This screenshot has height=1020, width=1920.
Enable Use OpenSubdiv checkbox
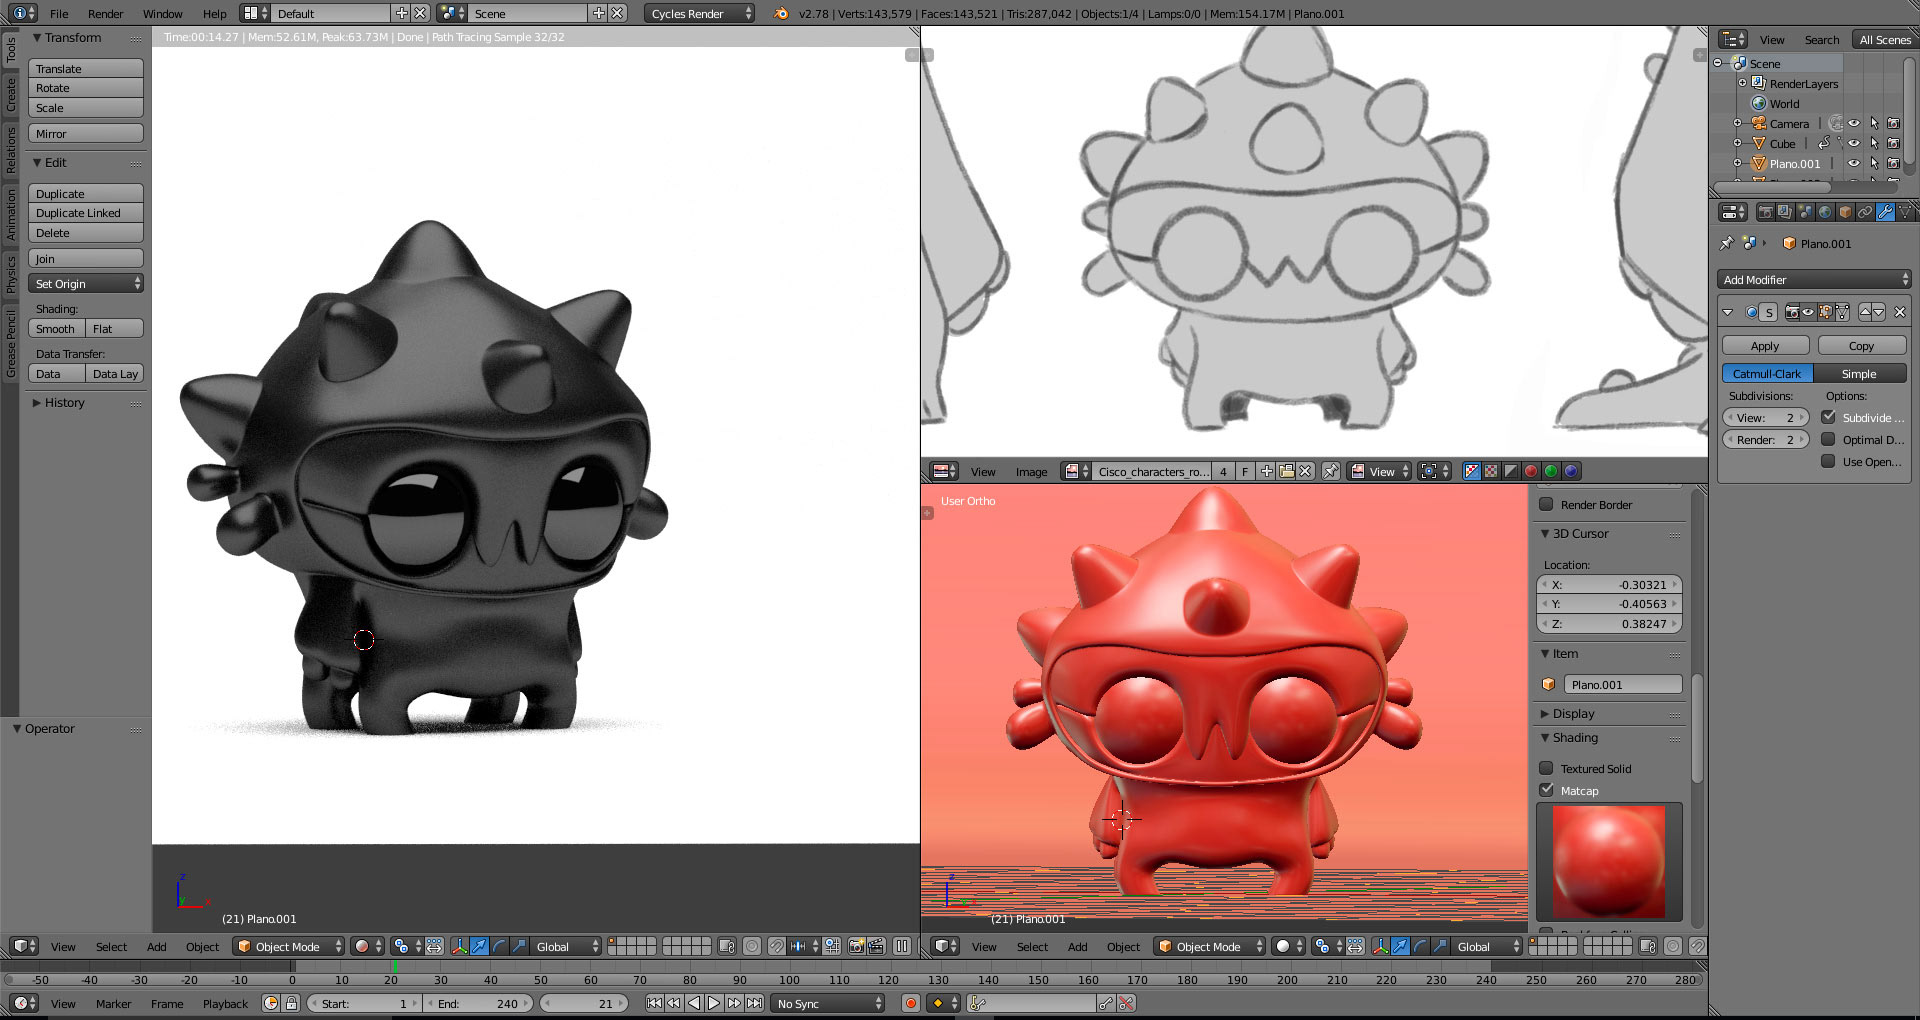(x=1828, y=461)
